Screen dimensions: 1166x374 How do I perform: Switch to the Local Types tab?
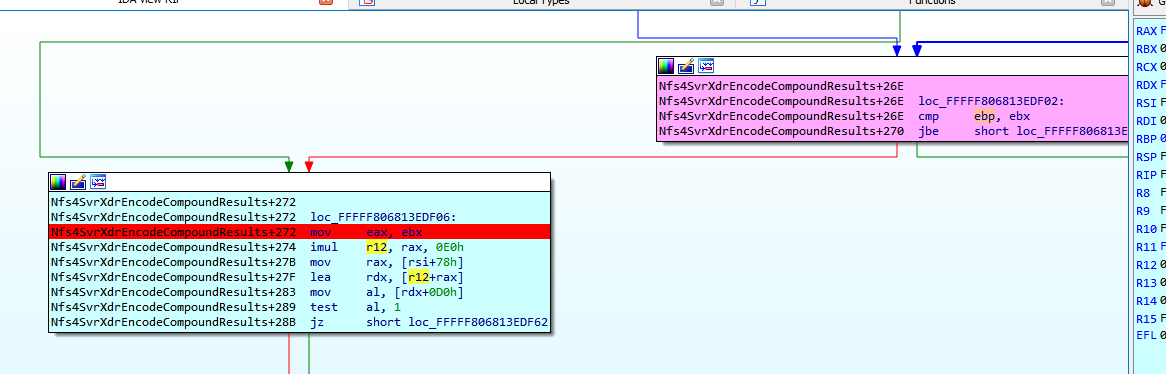coord(541,2)
